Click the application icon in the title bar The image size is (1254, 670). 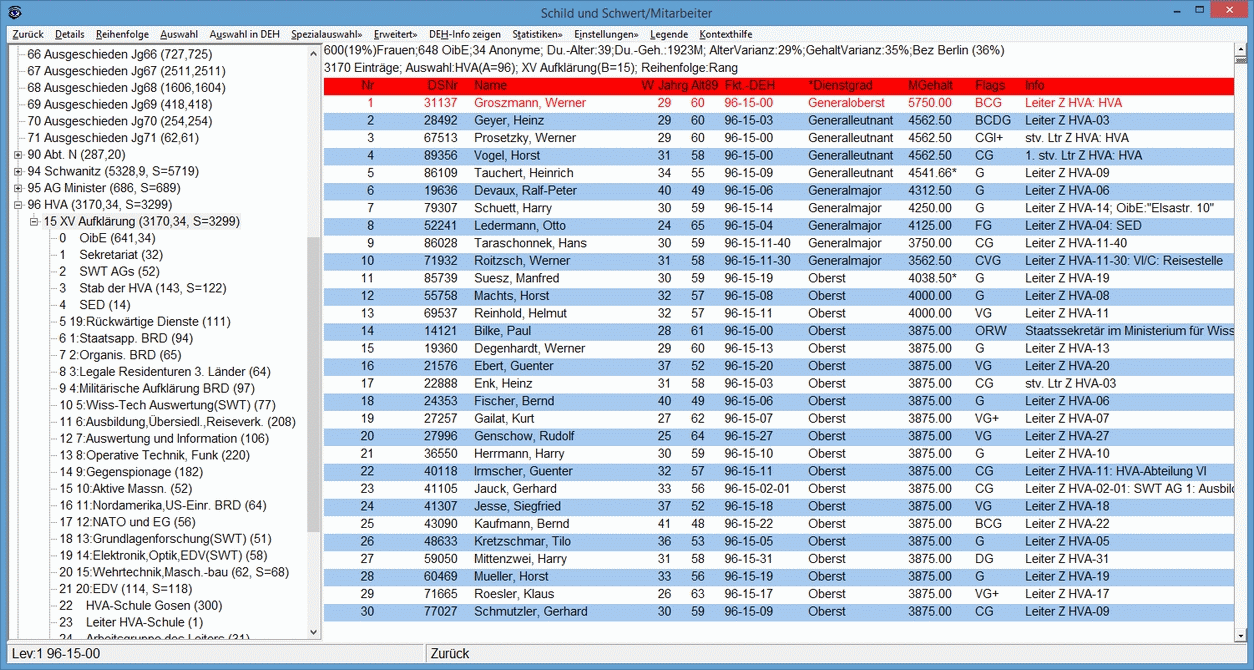(15, 13)
